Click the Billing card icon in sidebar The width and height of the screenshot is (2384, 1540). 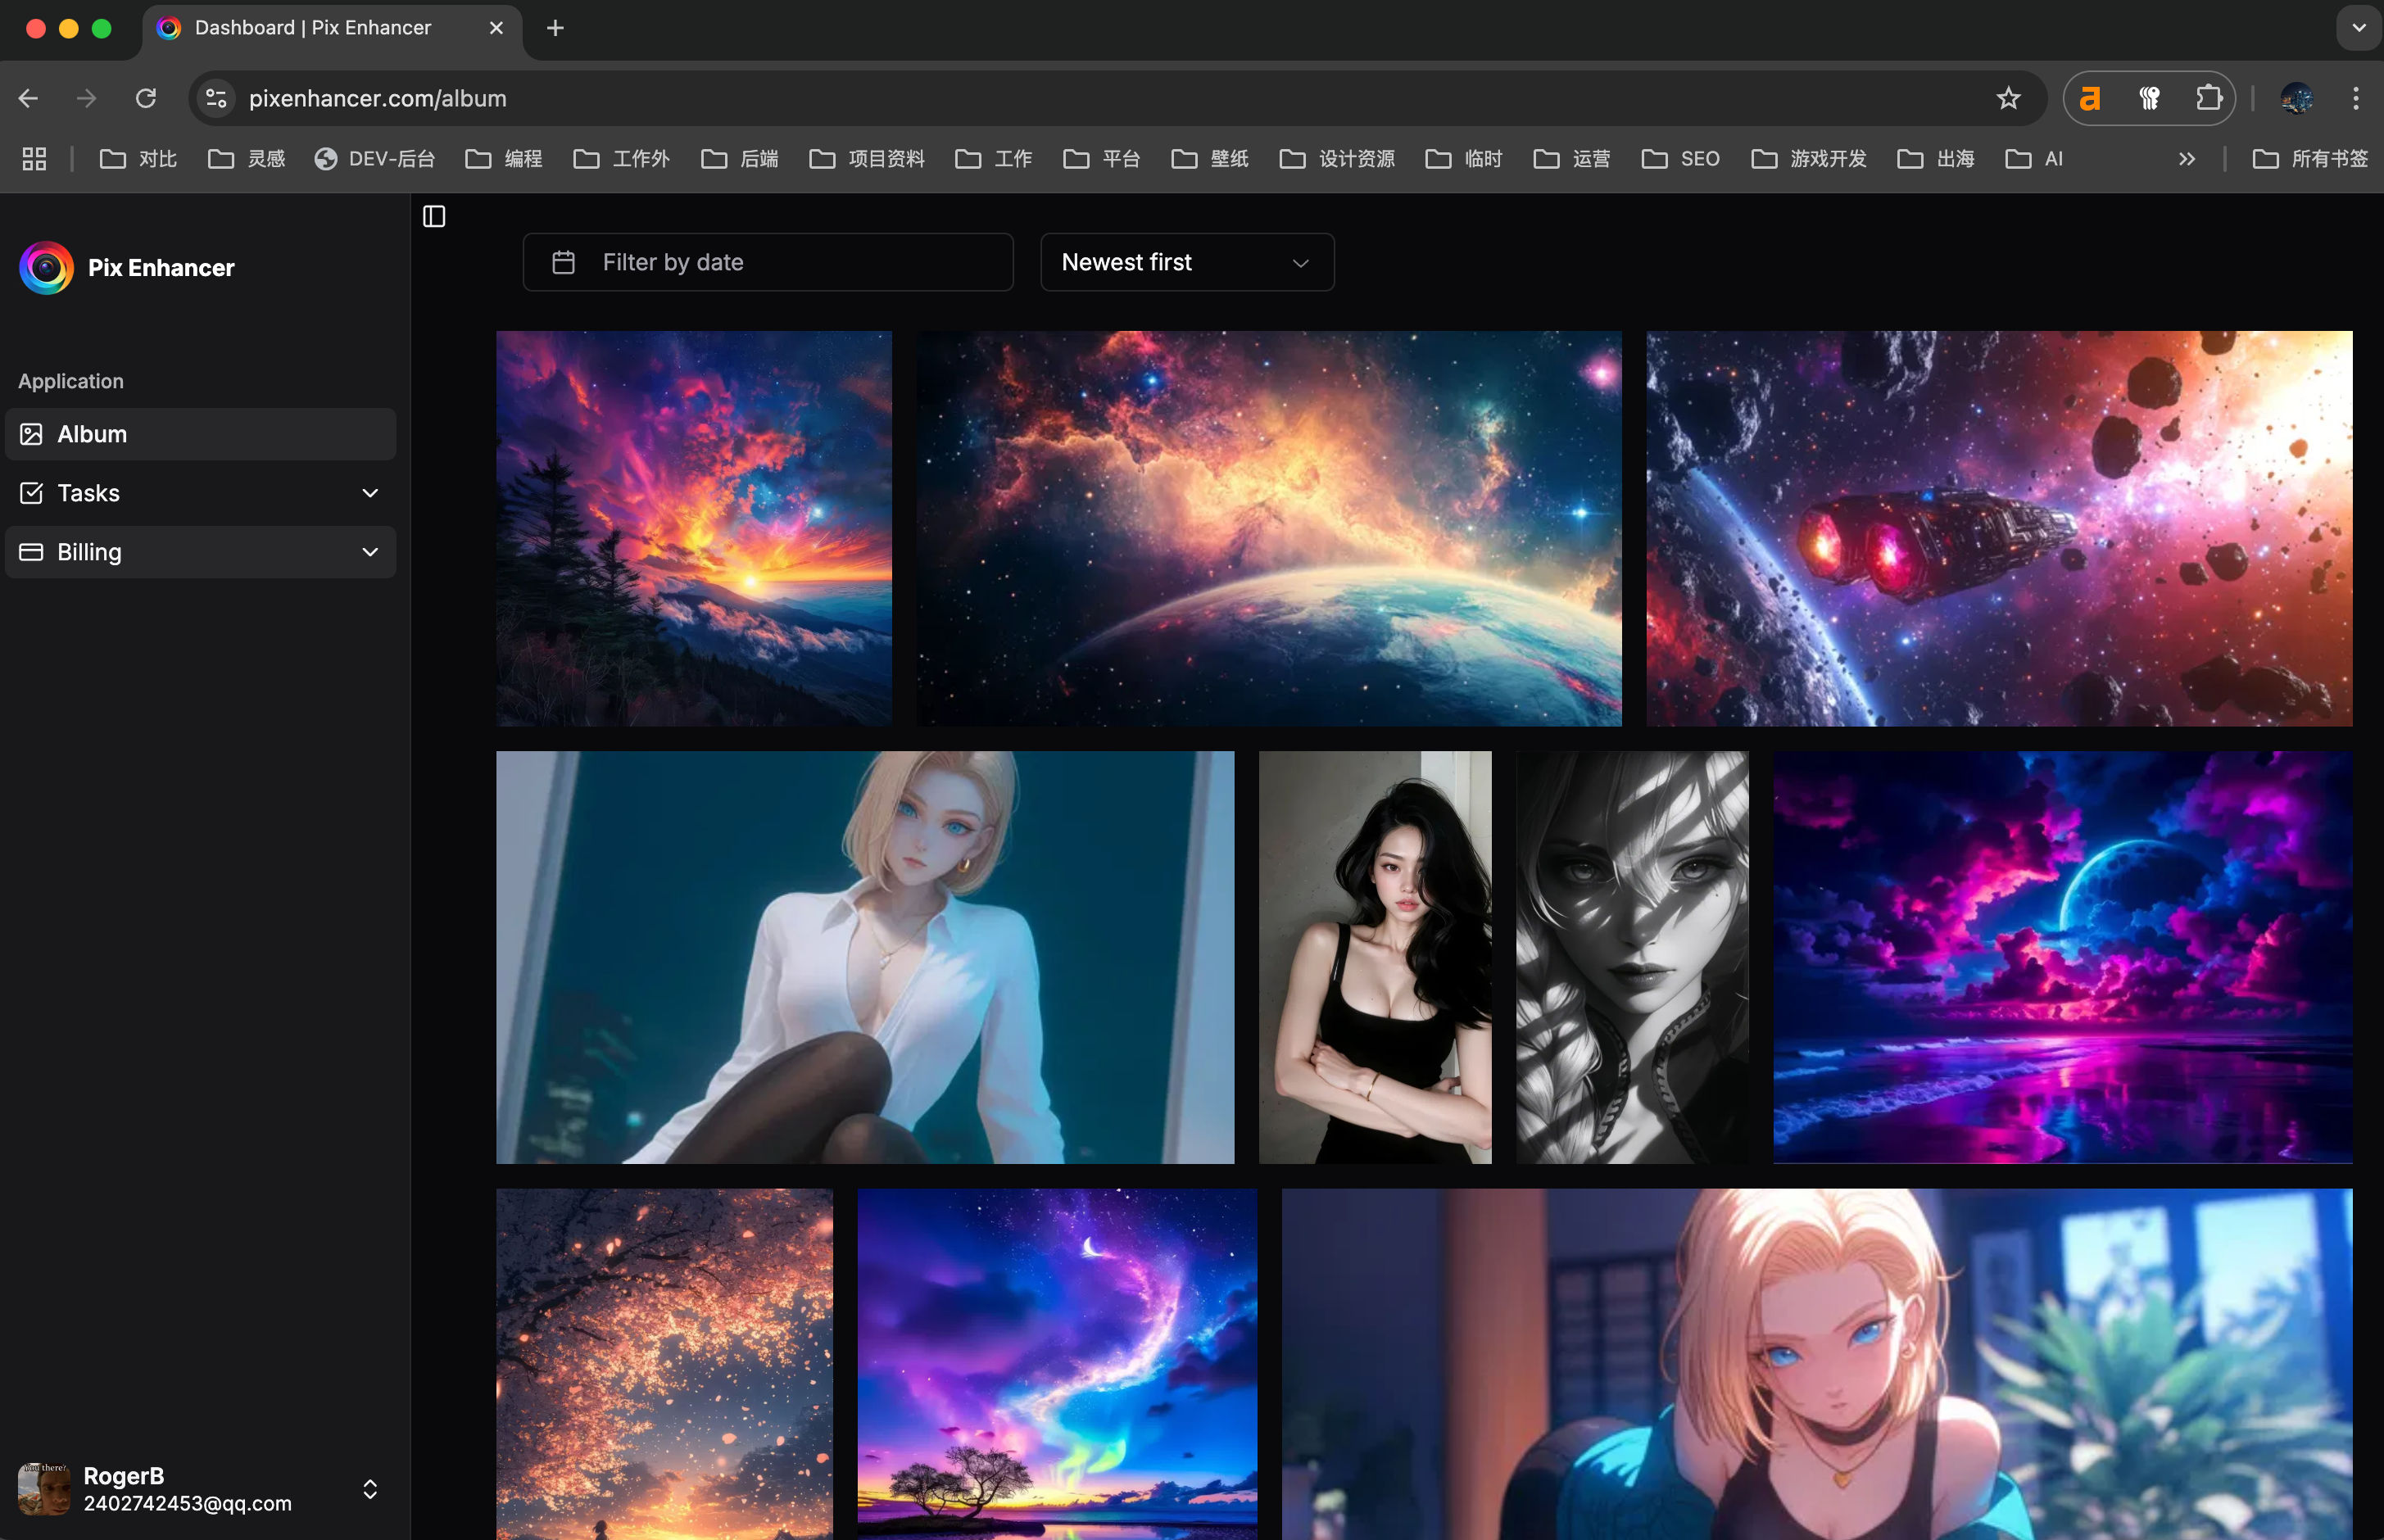tap(31, 552)
